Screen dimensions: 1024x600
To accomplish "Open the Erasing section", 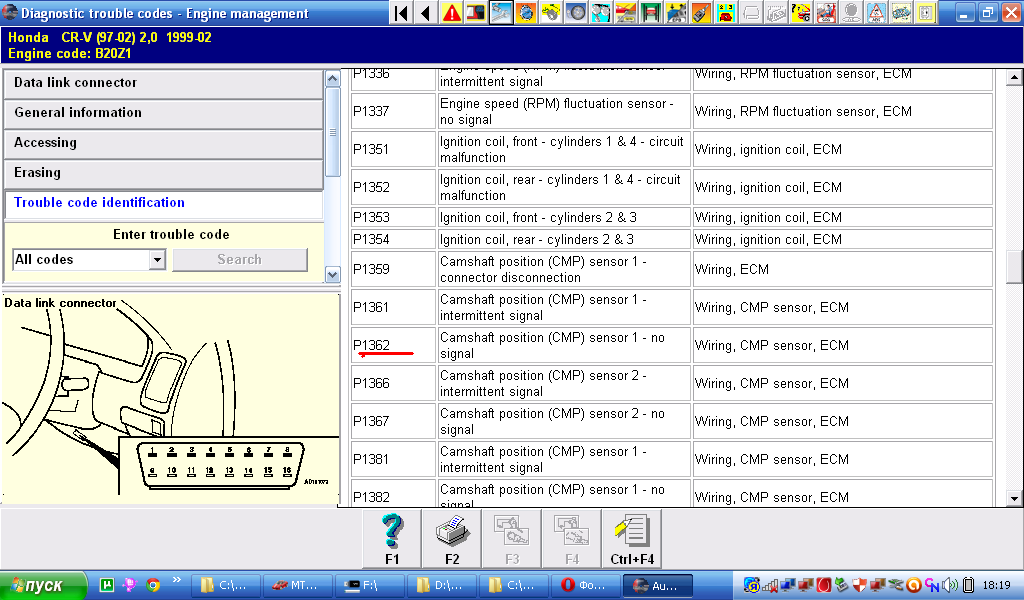I will point(163,173).
